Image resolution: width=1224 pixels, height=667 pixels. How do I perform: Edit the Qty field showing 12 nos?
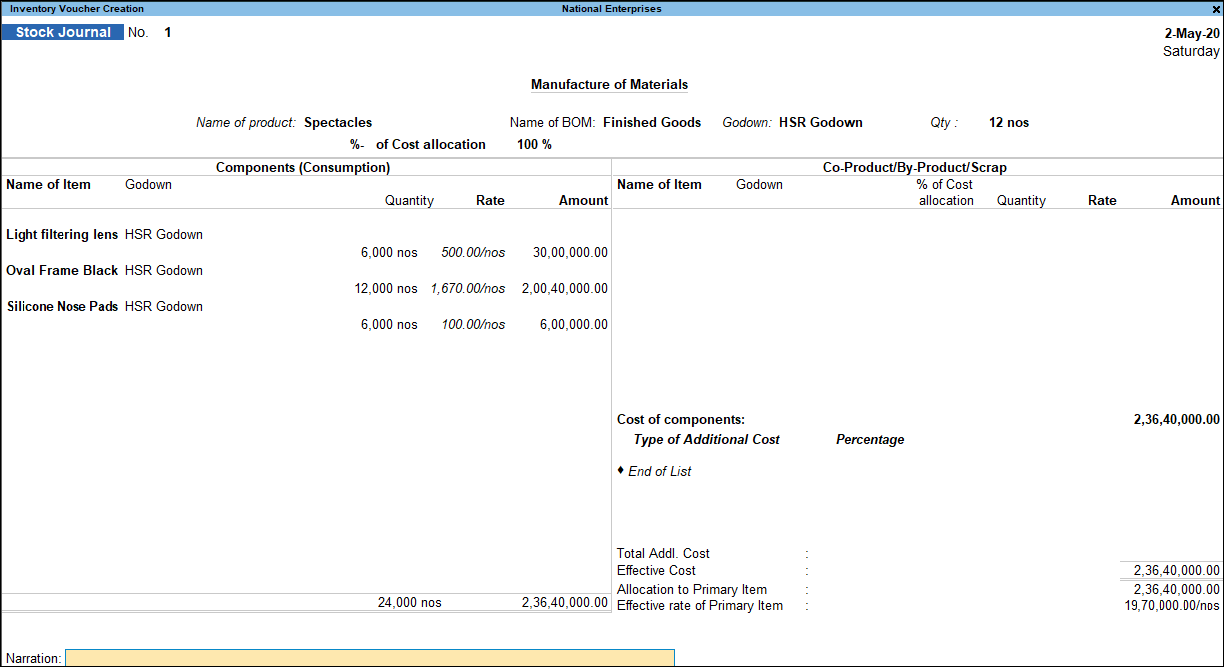(1008, 122)
